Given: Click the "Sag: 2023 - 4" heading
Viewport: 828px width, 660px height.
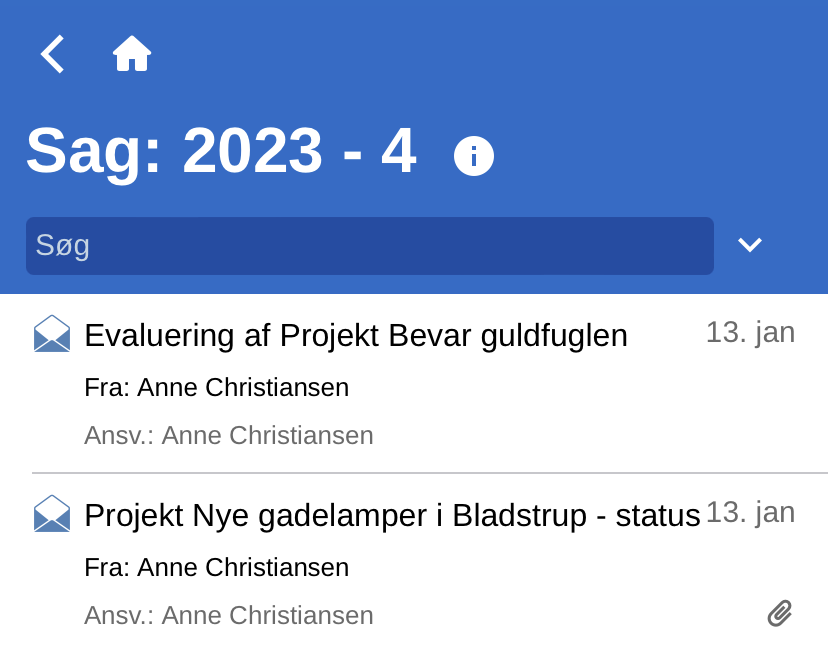Looking at the screenshot, I should (220, 152).
